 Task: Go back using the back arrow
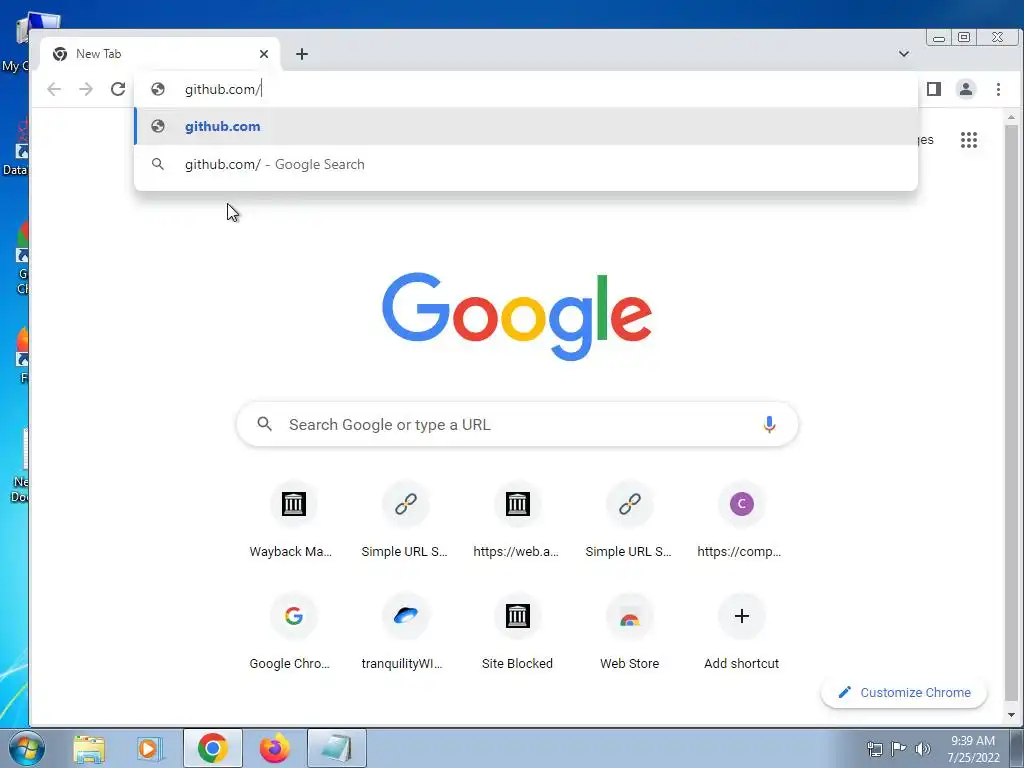[54, 89]
